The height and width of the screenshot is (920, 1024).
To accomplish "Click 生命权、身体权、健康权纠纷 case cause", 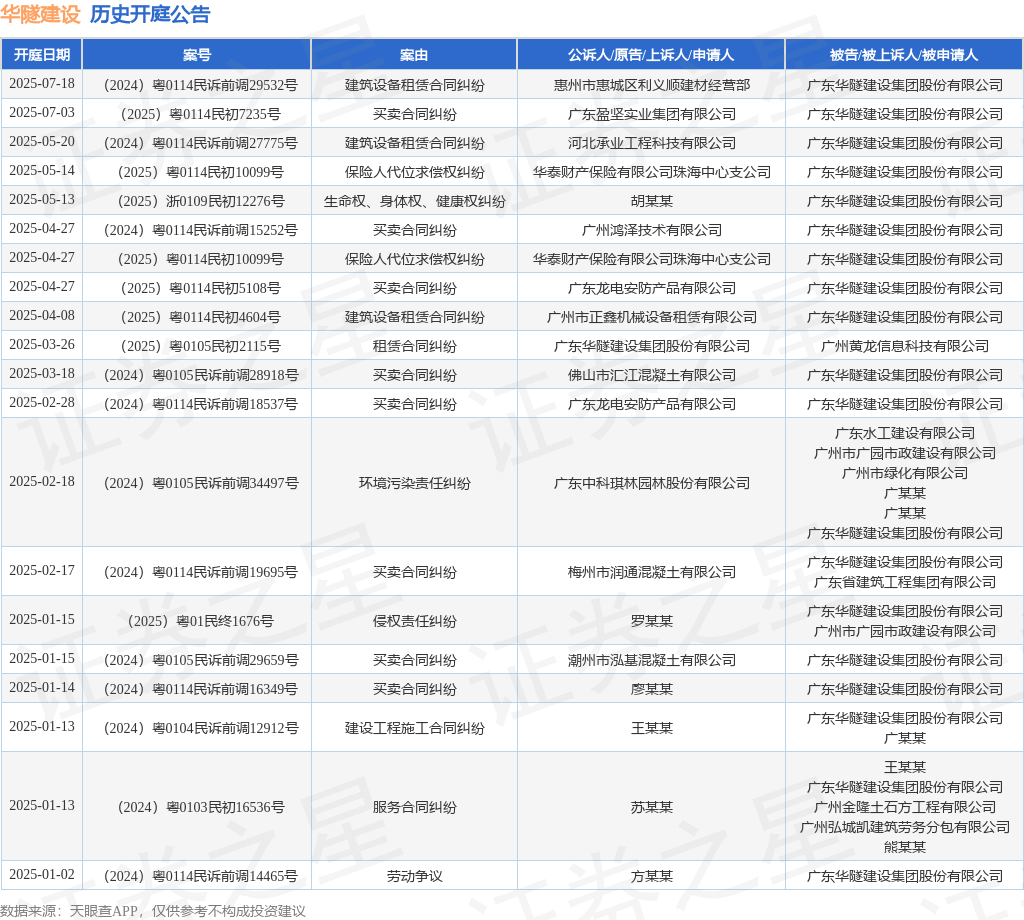I will point(415,201).
